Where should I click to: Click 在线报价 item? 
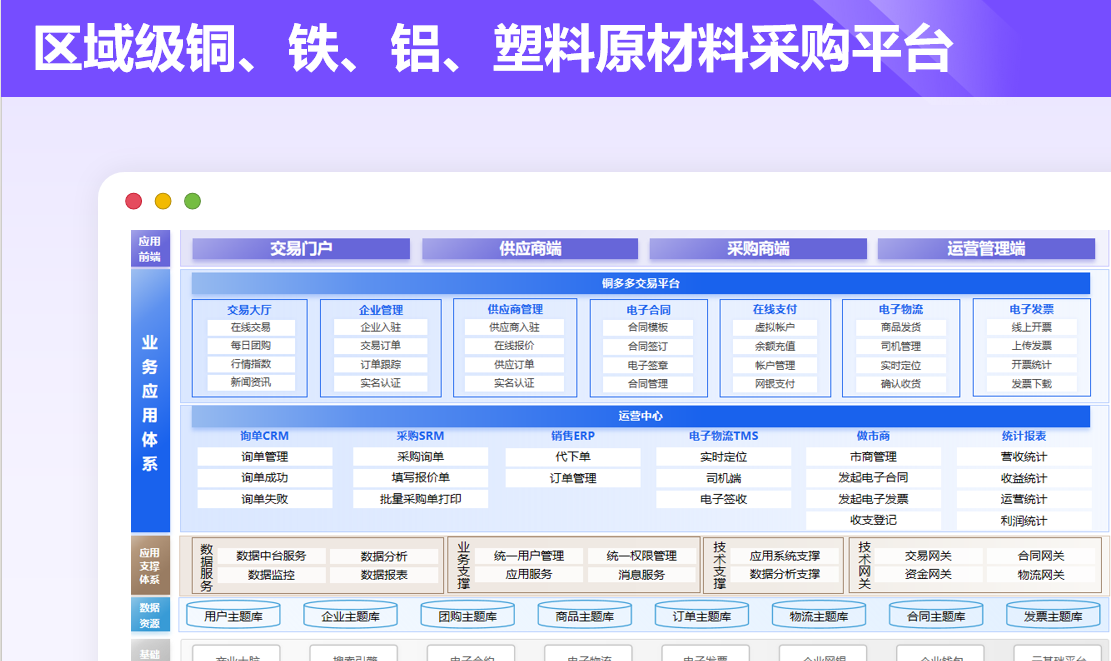(514, 346)
